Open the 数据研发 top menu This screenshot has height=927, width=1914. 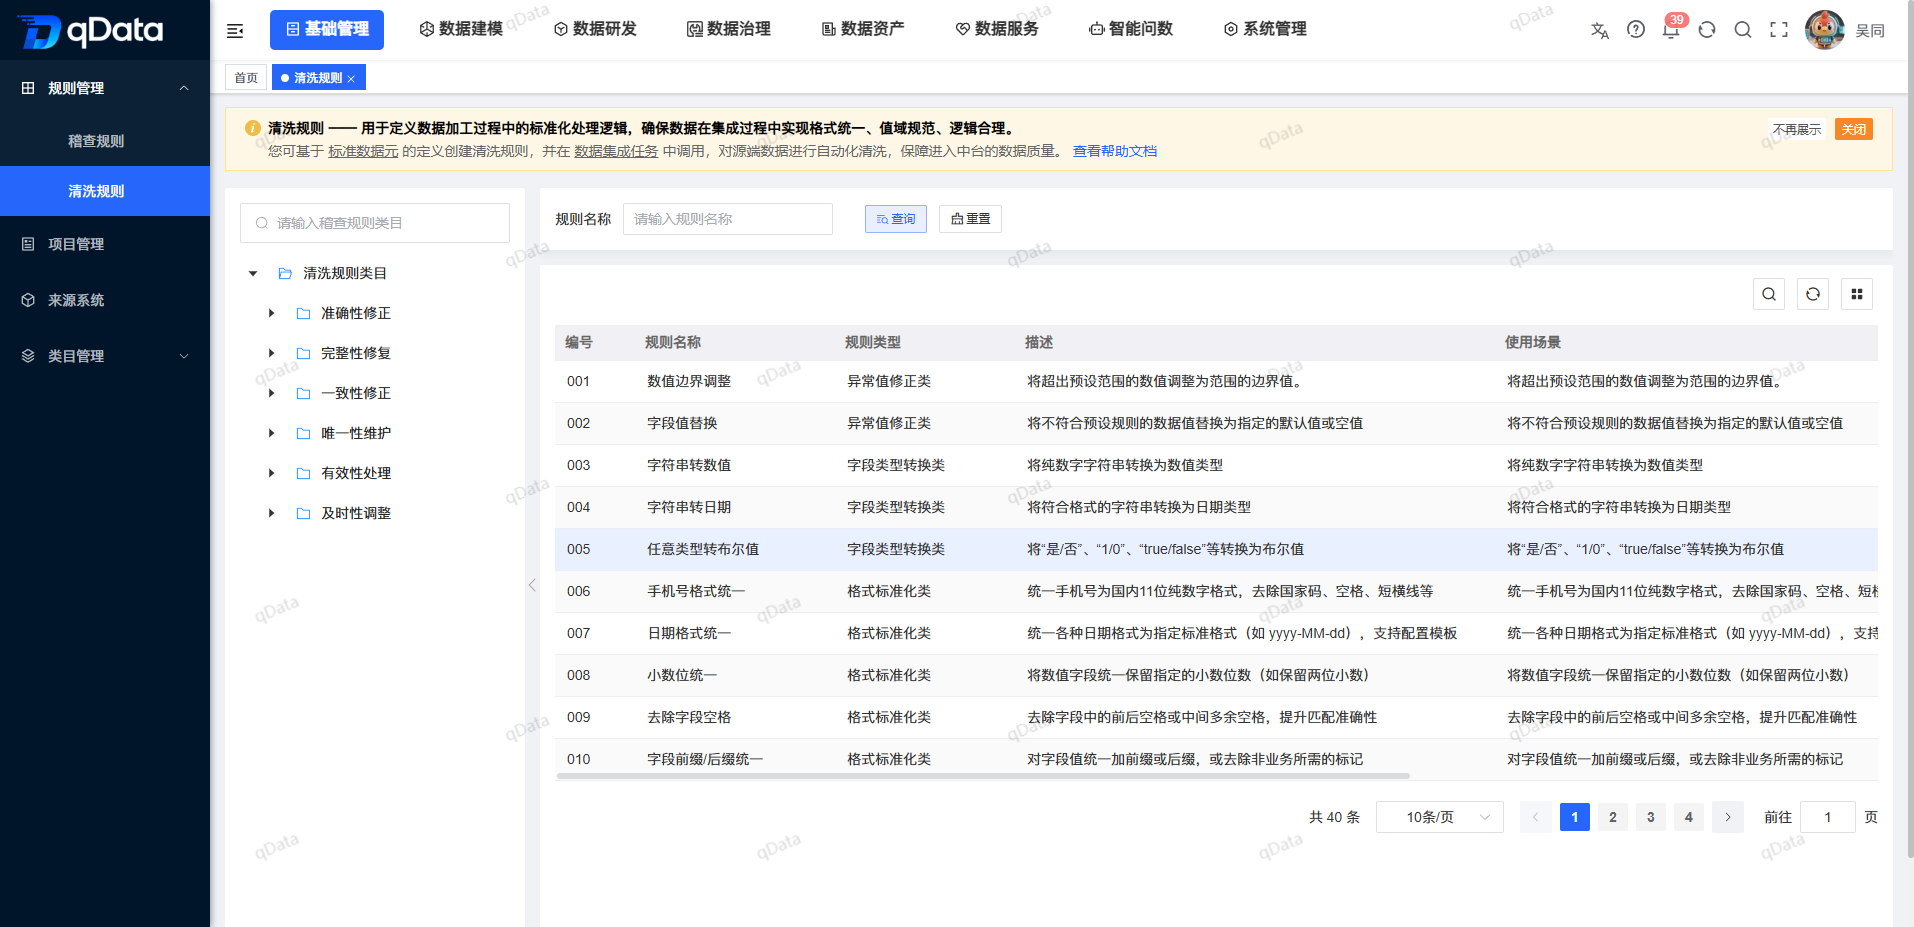pyautogui.click(x=595, y=30)
